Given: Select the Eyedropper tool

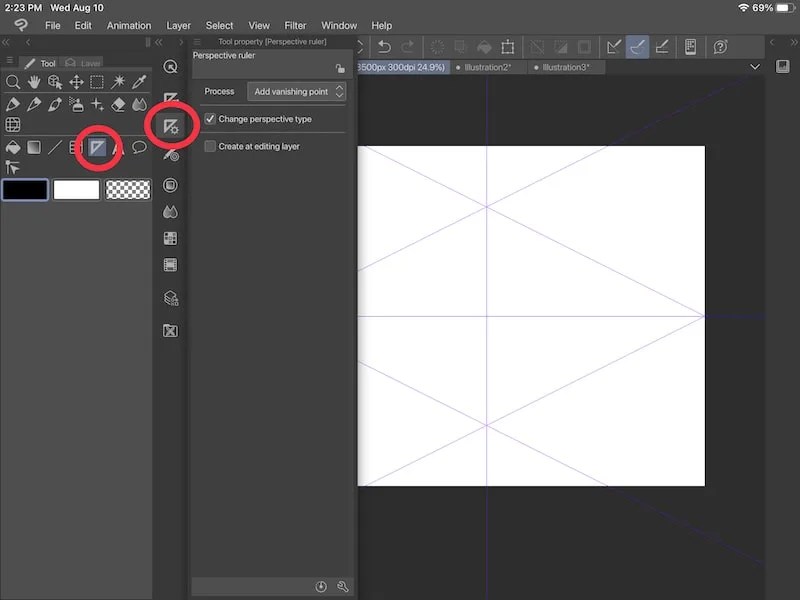Looking at the screenshot, I should [137, 83].
